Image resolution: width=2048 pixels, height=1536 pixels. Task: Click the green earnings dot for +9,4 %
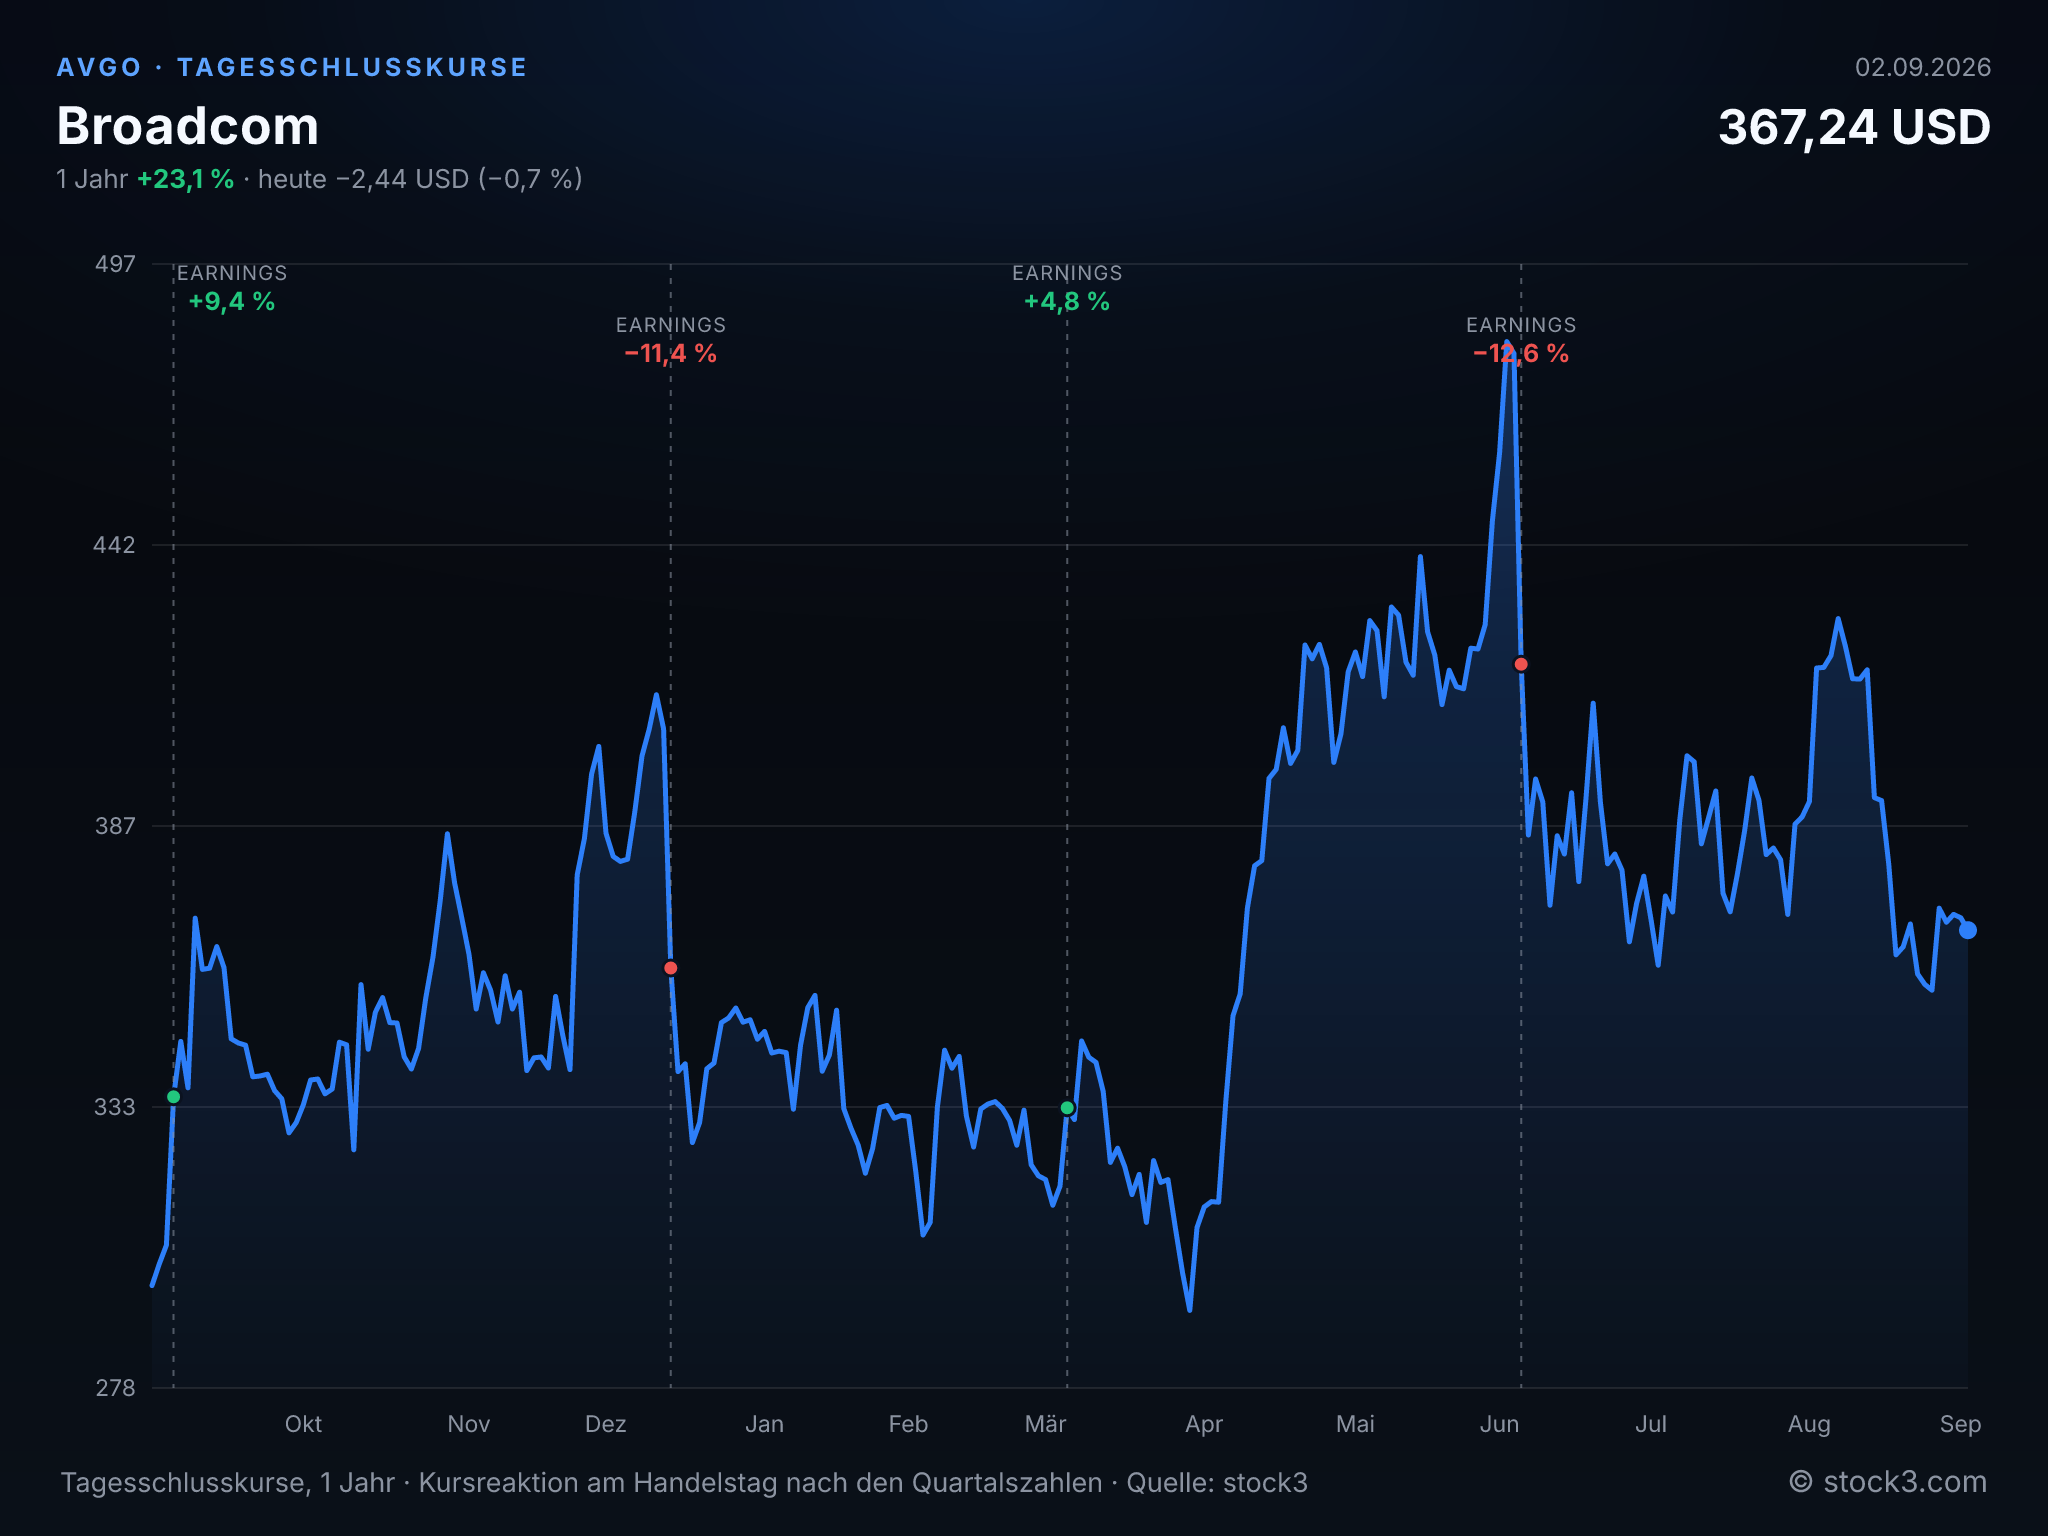point(173,1097)
